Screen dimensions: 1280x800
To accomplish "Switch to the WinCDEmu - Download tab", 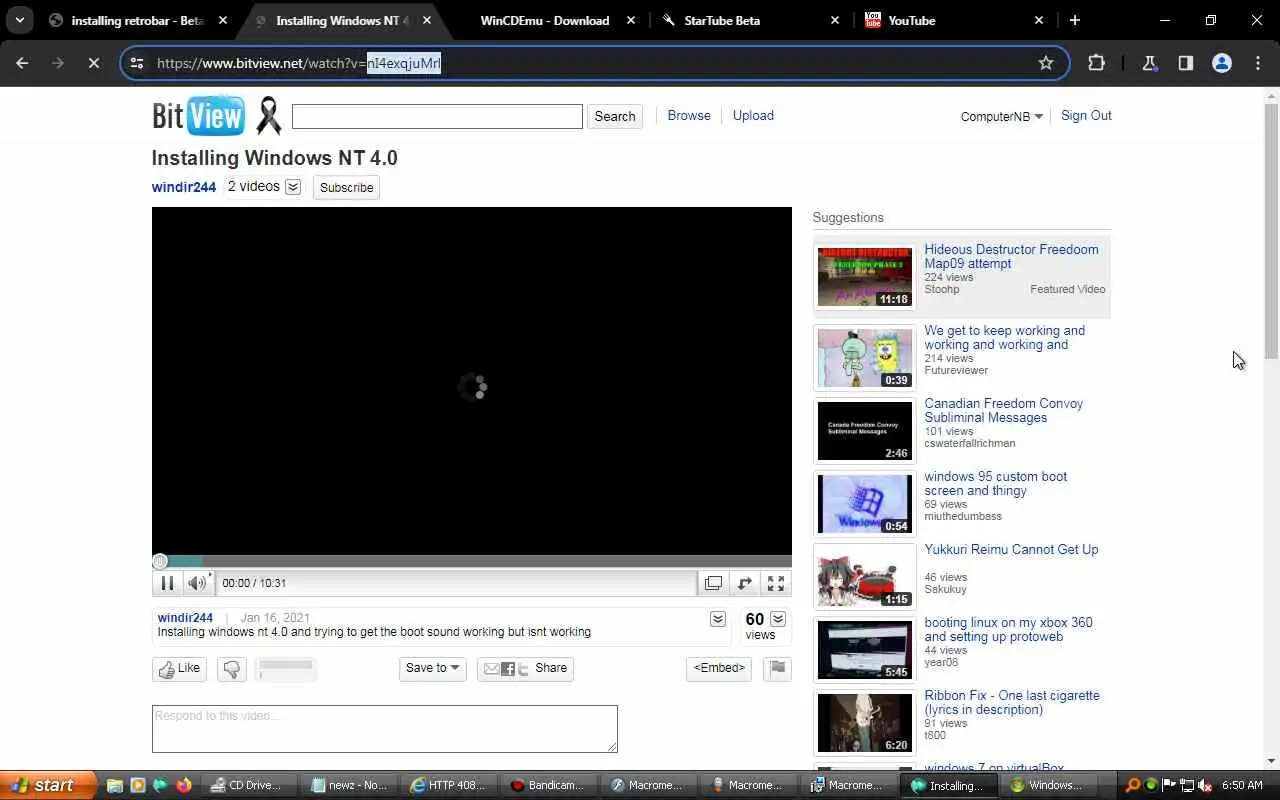I will point(543,20).
